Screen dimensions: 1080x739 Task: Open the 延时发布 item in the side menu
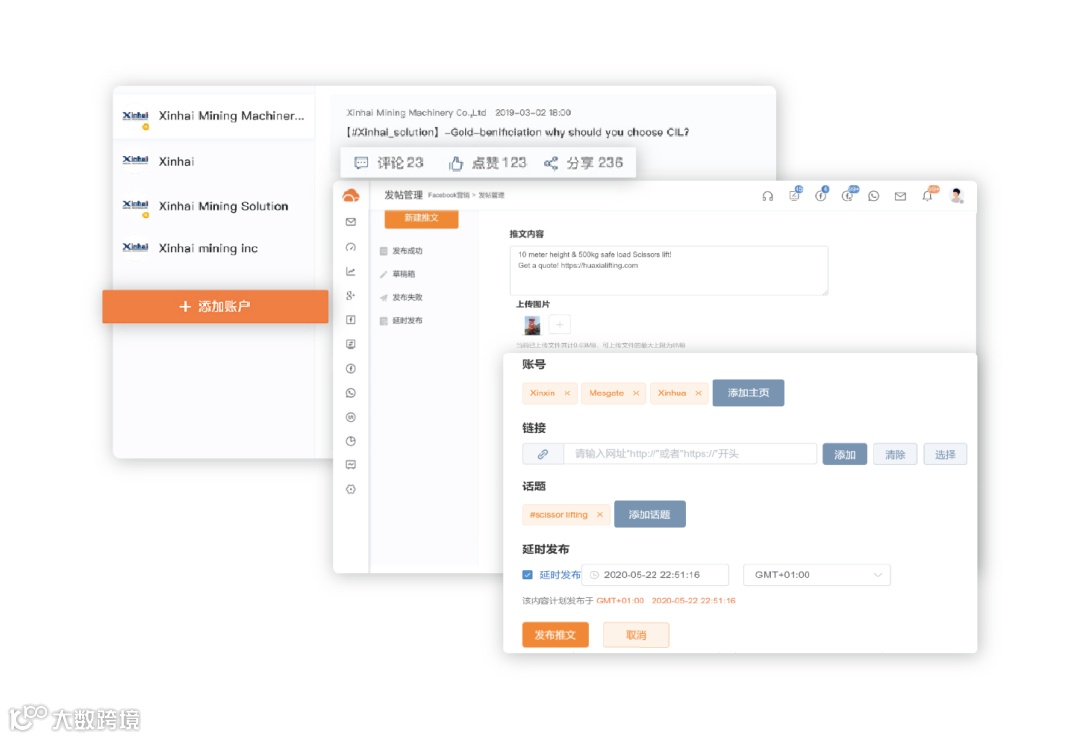point(401,320)
